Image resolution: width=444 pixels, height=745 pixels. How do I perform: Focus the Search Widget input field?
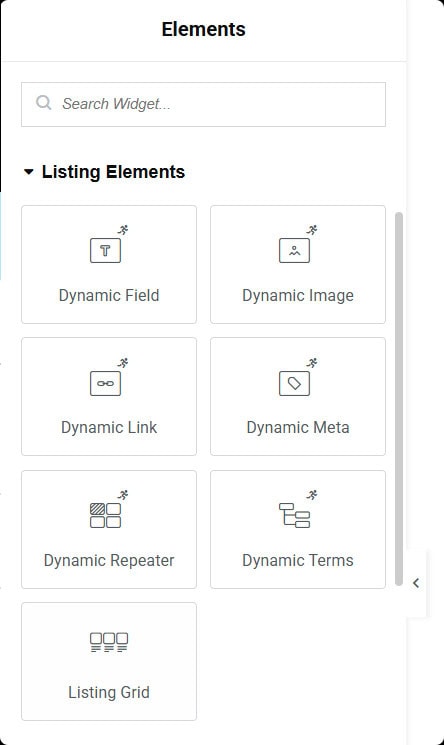point(203,105)
